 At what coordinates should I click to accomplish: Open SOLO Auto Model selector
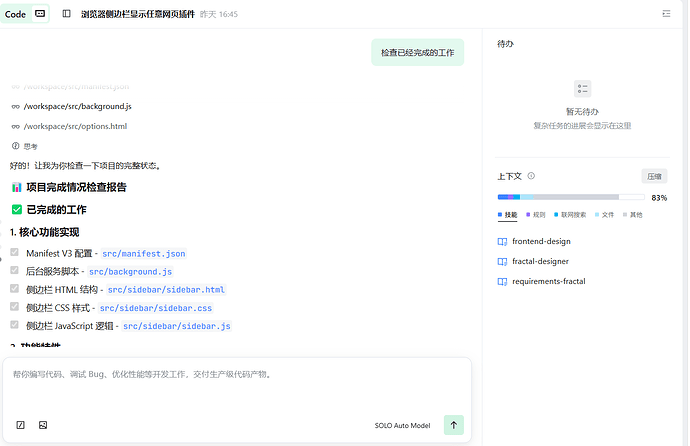tap(402, 425)
